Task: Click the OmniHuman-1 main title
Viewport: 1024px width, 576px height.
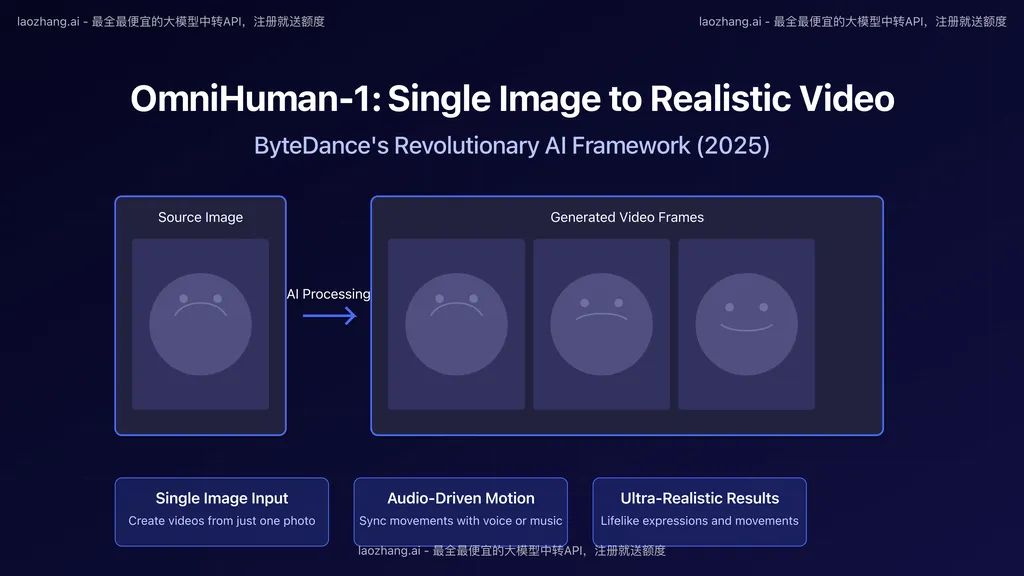Action: click(x=512, y=99)
